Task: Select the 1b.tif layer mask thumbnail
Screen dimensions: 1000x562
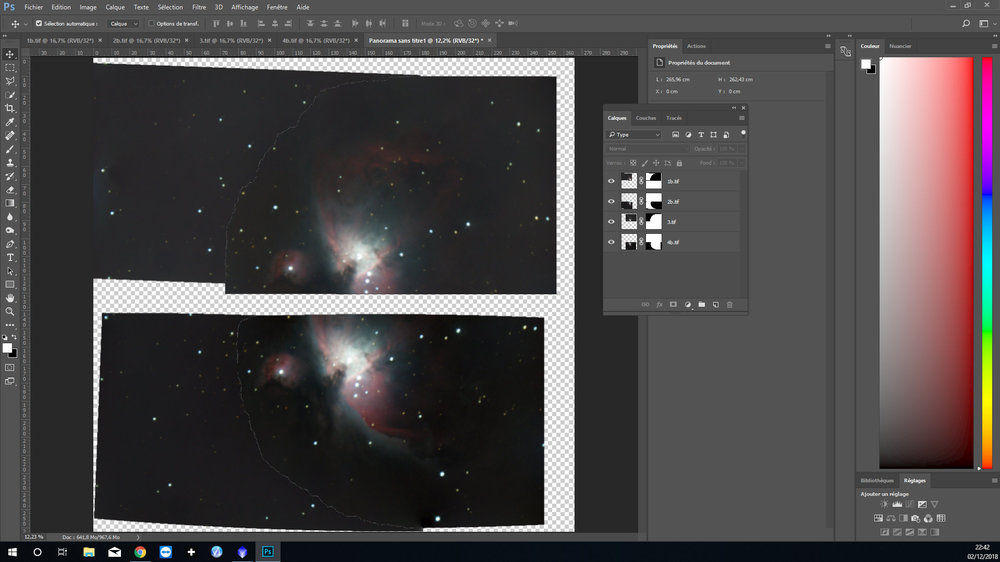Action: (x=654, y=181)
